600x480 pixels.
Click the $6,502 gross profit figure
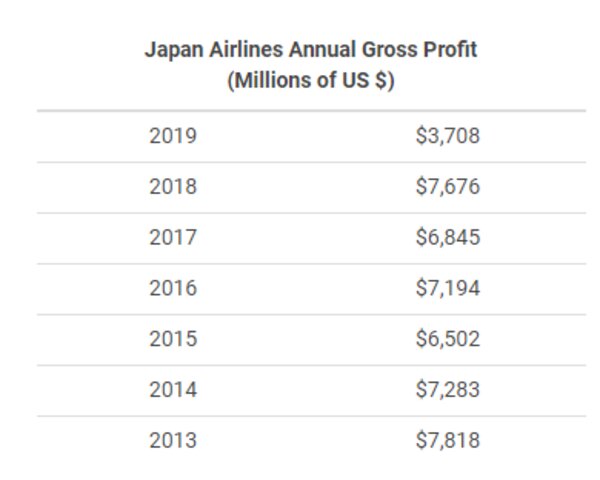pyautogui.click(x=447, y=340)
